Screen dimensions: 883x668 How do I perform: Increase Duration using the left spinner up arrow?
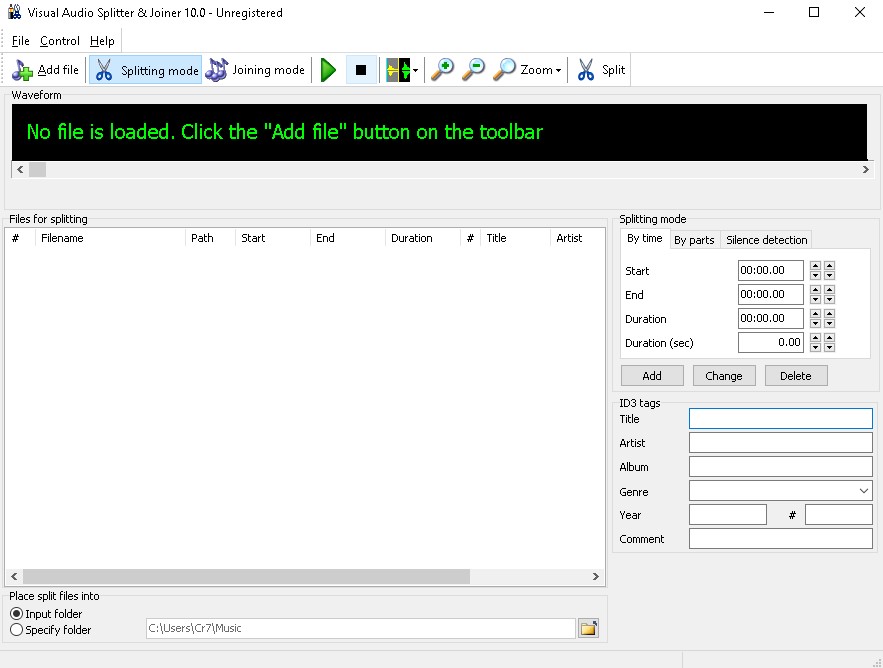(x=815, y=314)
